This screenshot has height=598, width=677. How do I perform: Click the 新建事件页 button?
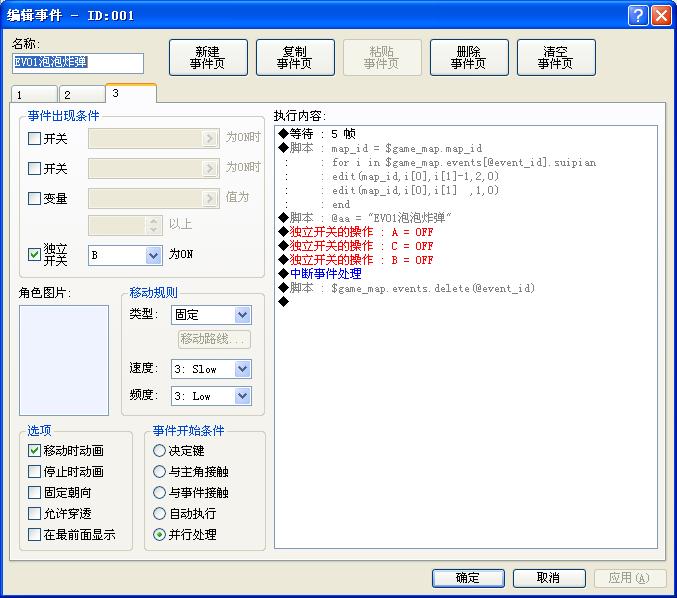(208, 57)
